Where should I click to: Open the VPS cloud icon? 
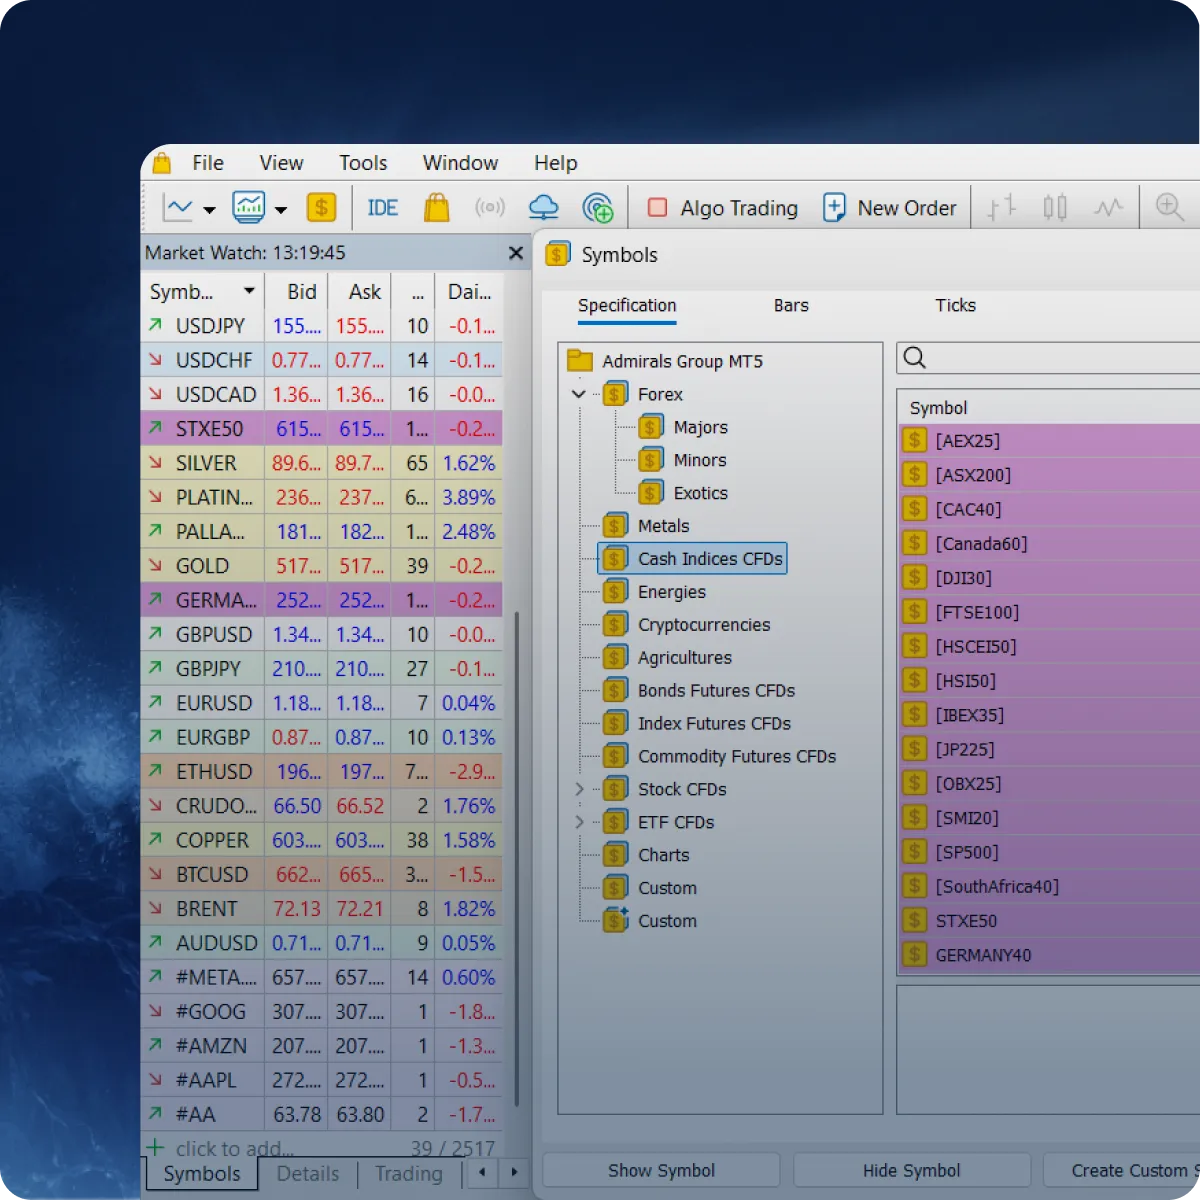pos(543,208)
